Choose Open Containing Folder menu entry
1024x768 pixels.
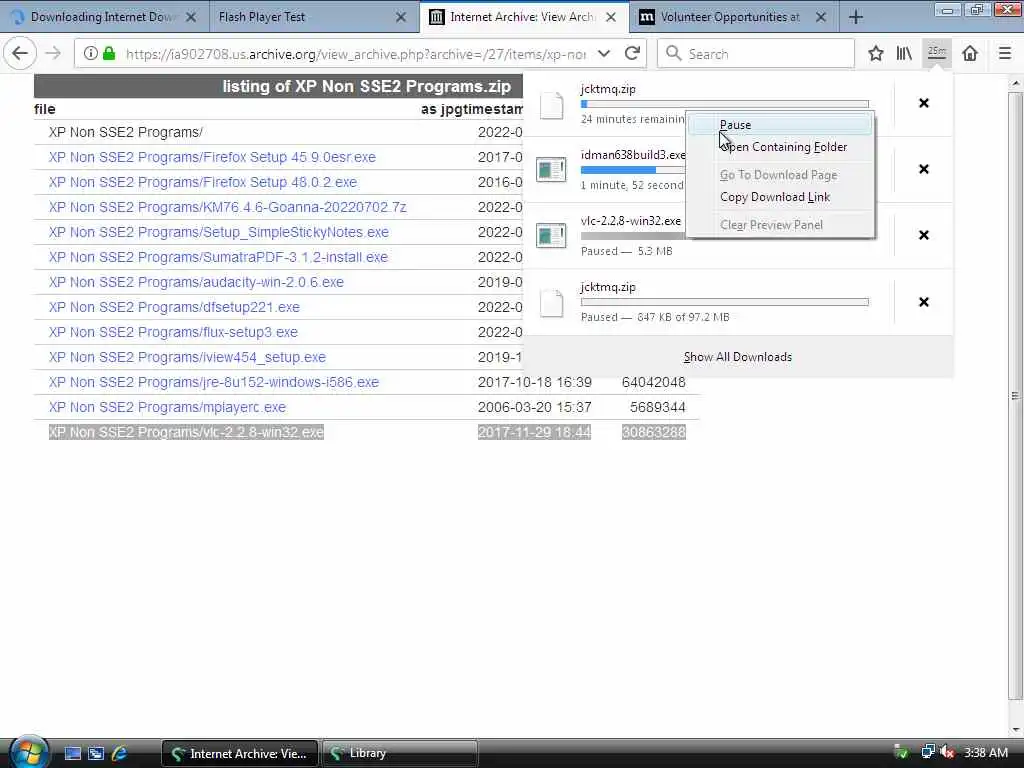click(780, 147)
